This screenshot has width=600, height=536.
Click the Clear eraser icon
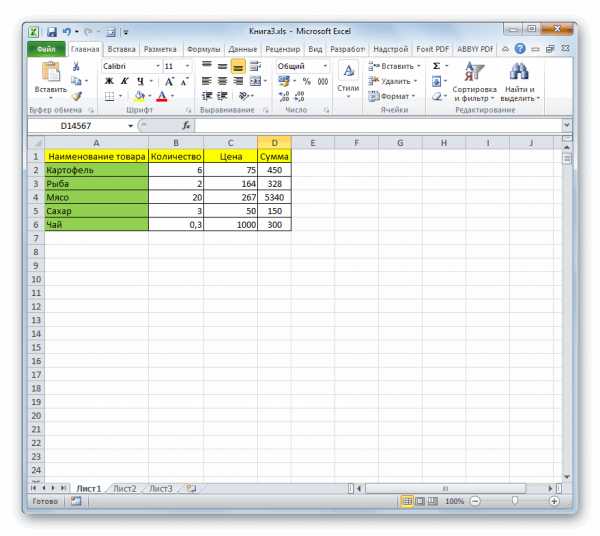pos(437,96)
